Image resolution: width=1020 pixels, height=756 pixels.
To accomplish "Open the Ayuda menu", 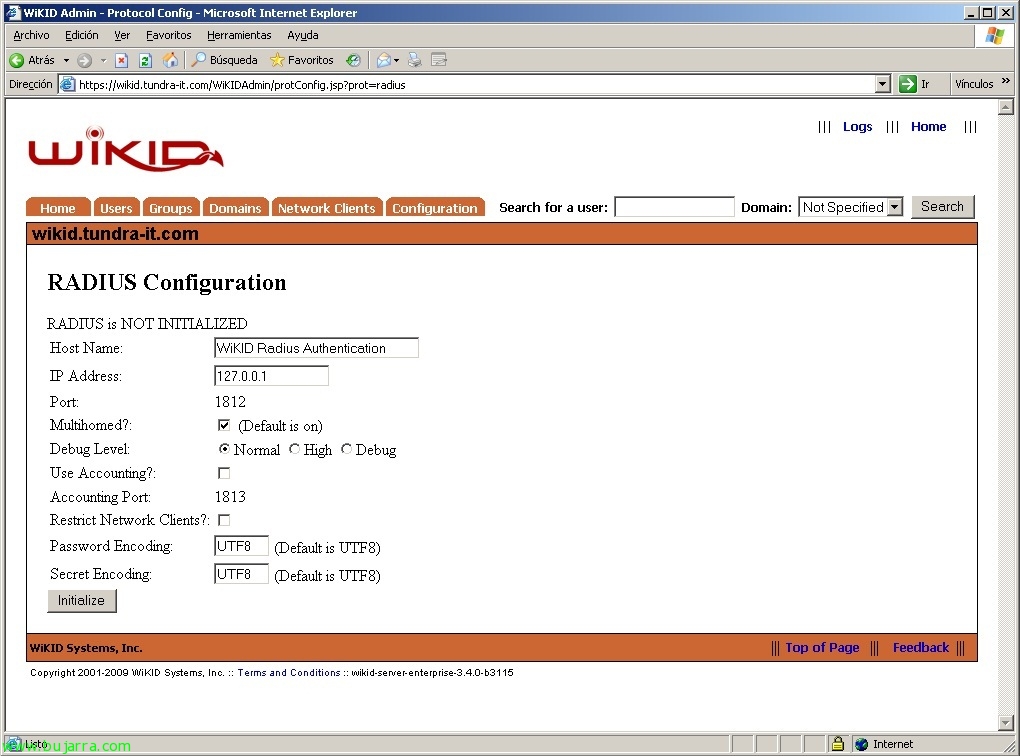I will pyautogui.click(x=302, y=35).
